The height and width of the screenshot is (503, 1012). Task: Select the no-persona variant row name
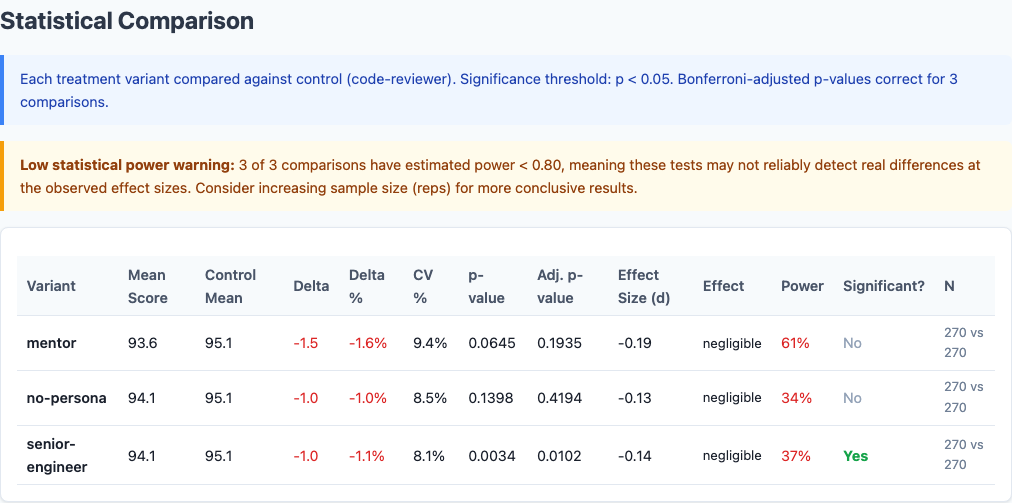[66, 398]
